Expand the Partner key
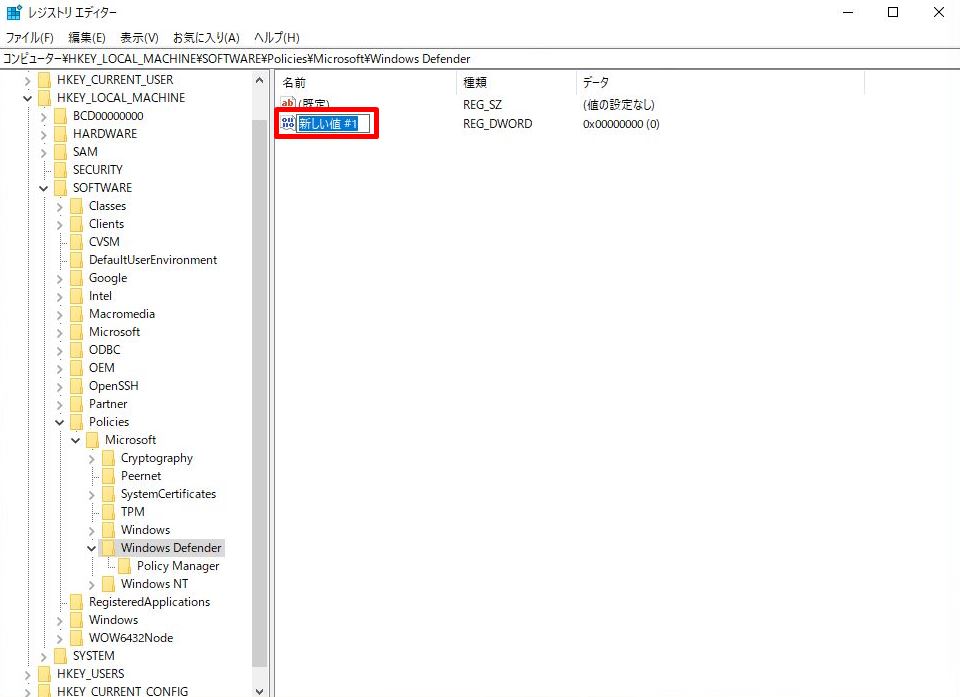960x697 pixels. [x=59, y=404]
